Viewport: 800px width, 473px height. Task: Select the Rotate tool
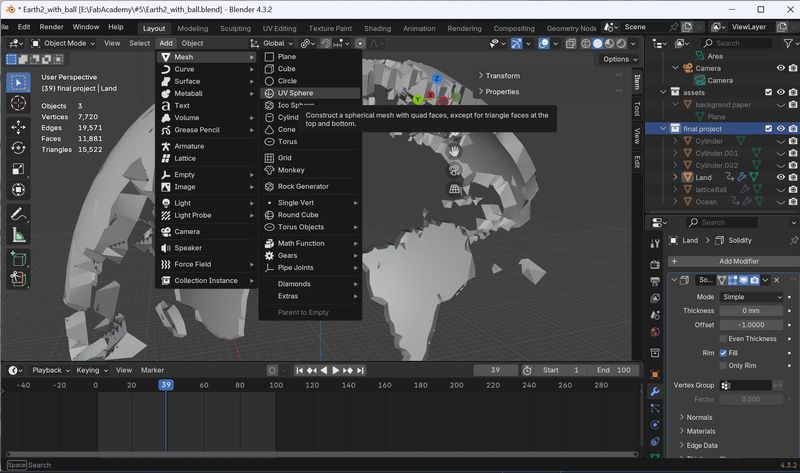click(18, 148)
